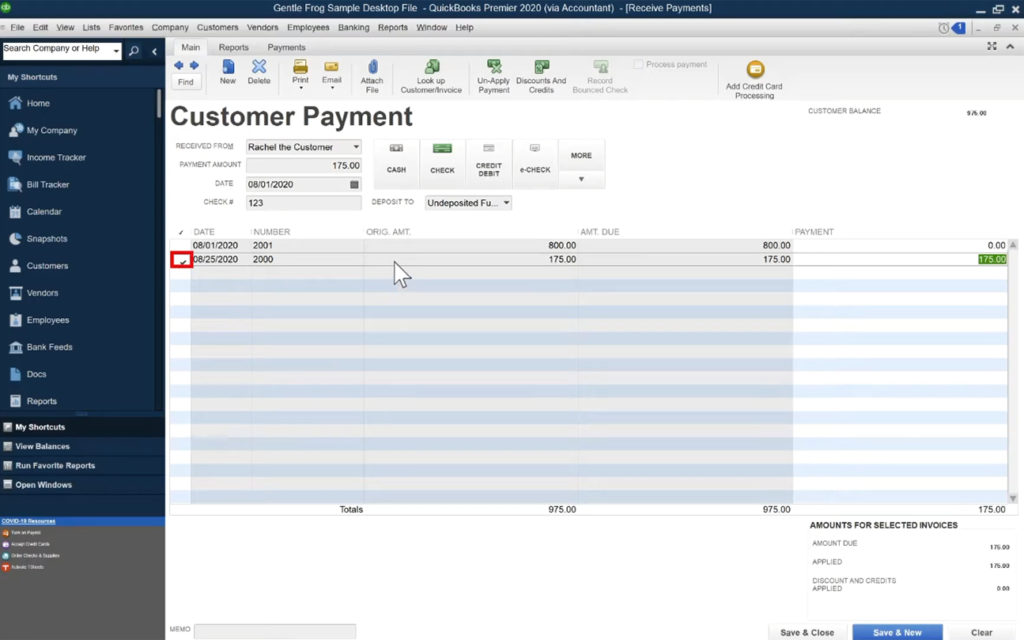Open the Income Tracker from the sidebar
Viewport: 1024px width, 640px height.
pos(55,157)
